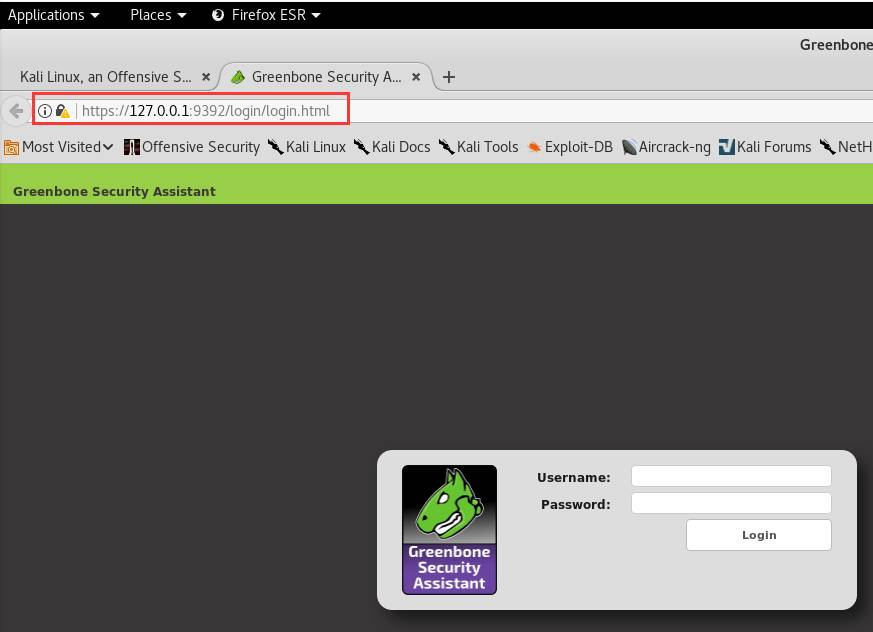Click the Login button
Screen dimensions: 873x632
(759, 535)
